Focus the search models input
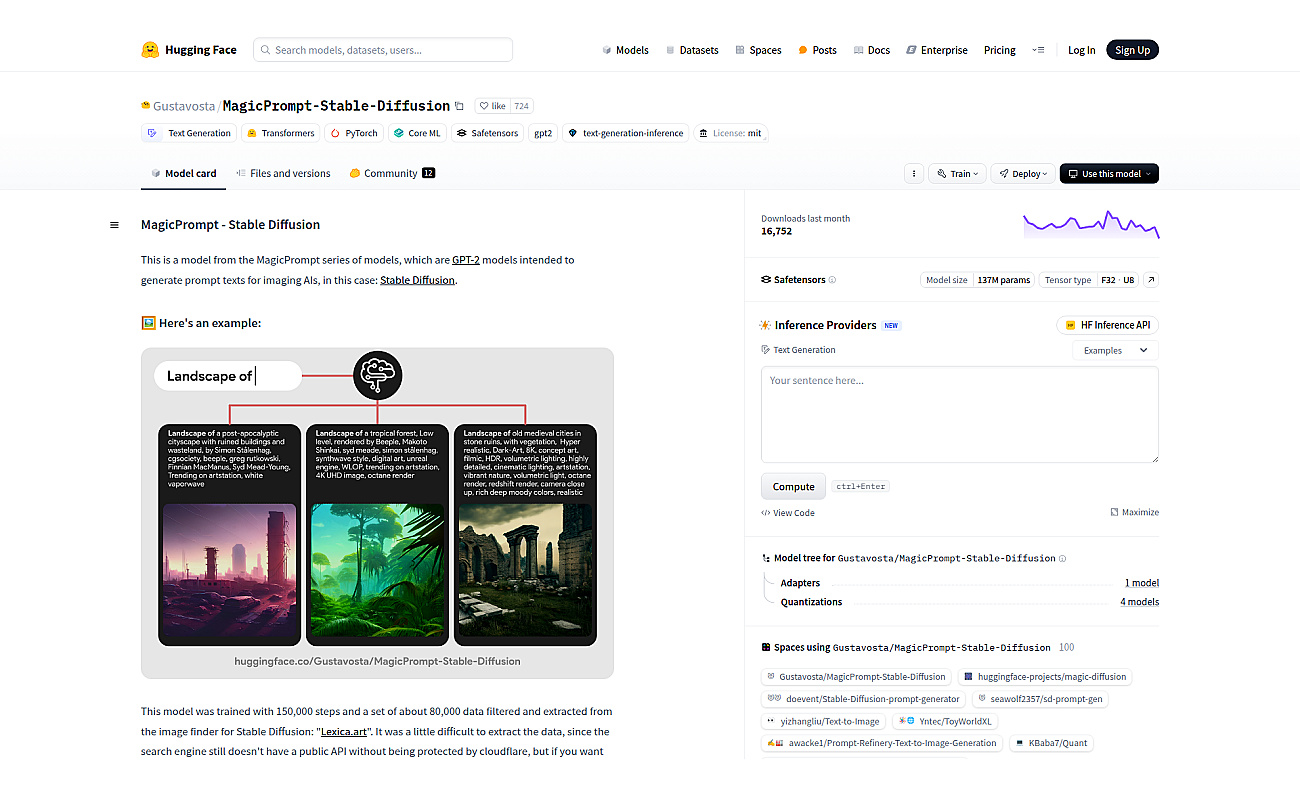This screenshot has height=788, width=1300. 383,50
